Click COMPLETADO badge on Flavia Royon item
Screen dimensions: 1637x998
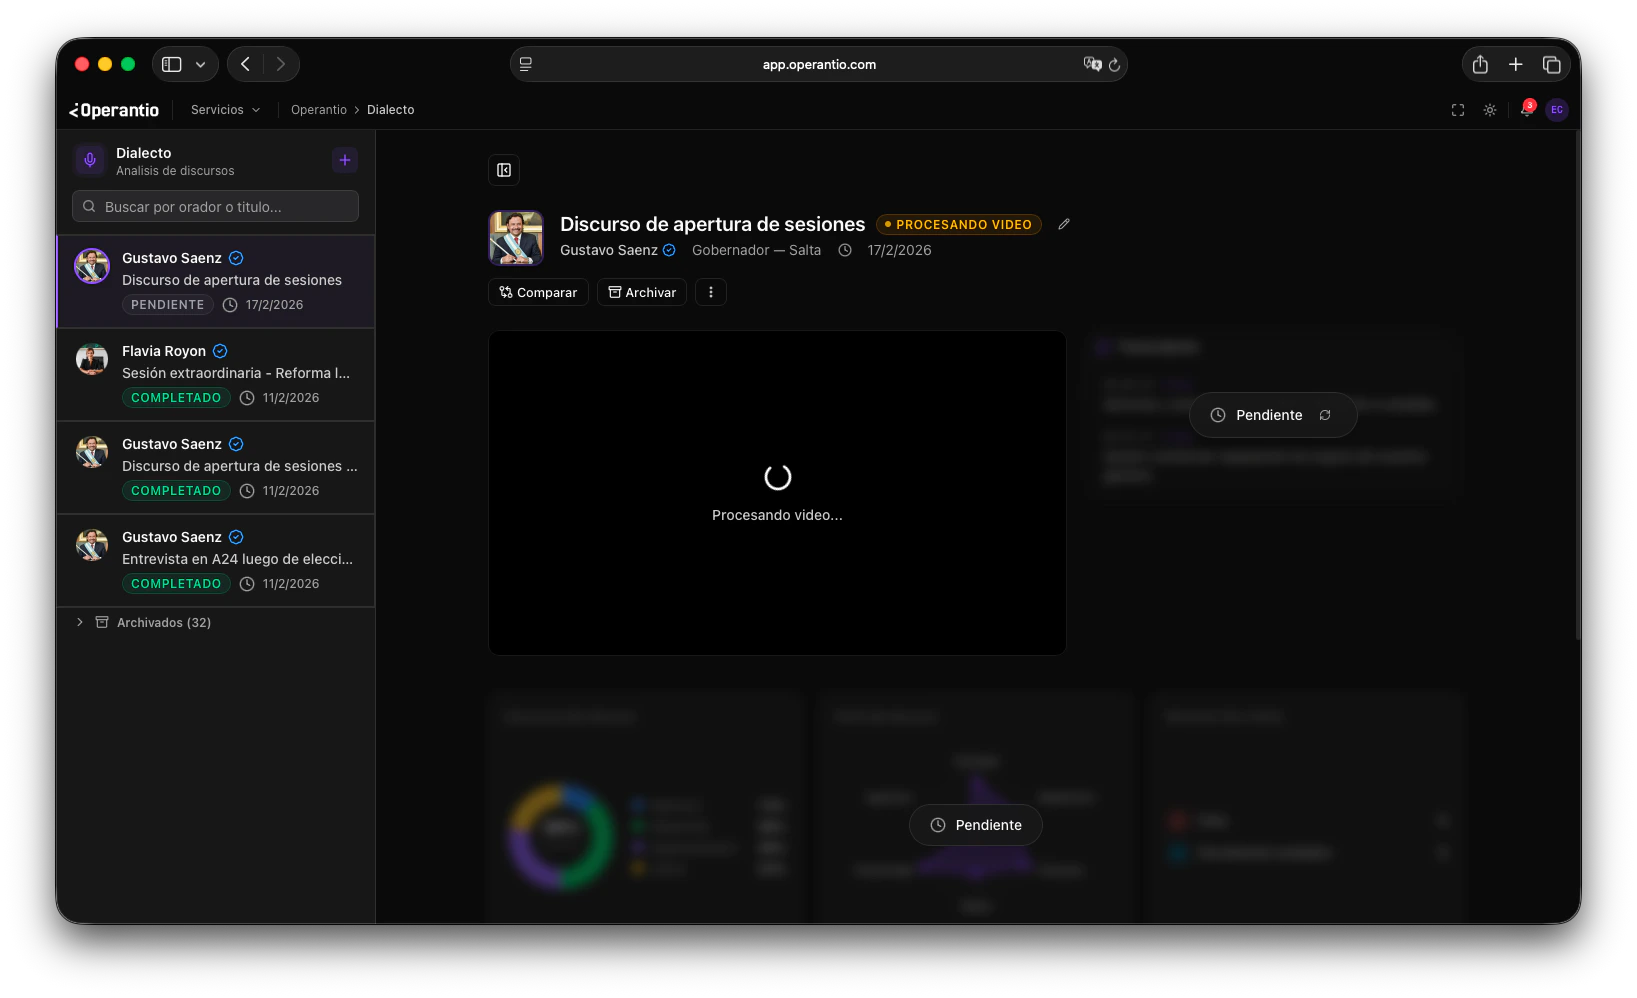point(176,398)
